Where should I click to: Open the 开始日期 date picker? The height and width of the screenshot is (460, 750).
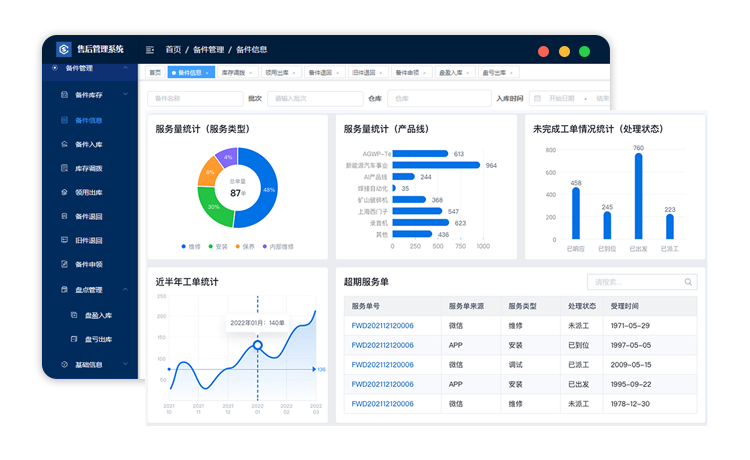[x=562, y=99]
